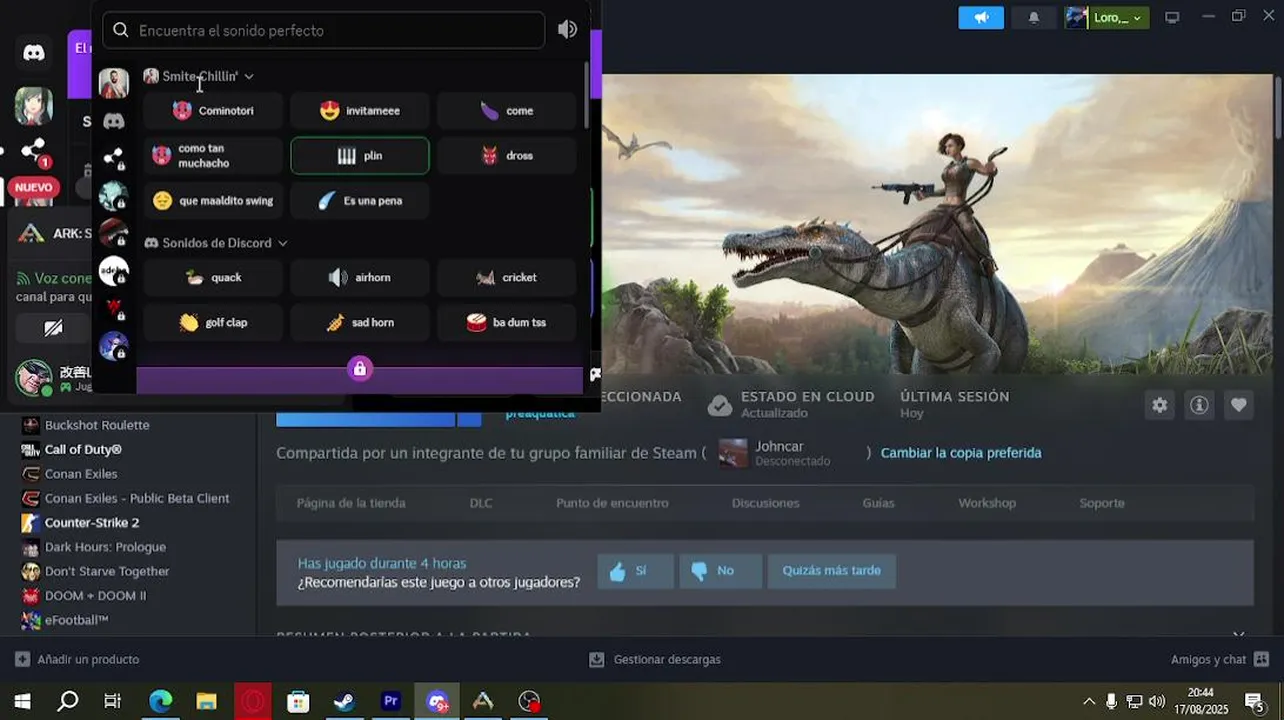Play the sad horn sound
The height and width of the screenshot is (720, 1284).
(360, 323)
